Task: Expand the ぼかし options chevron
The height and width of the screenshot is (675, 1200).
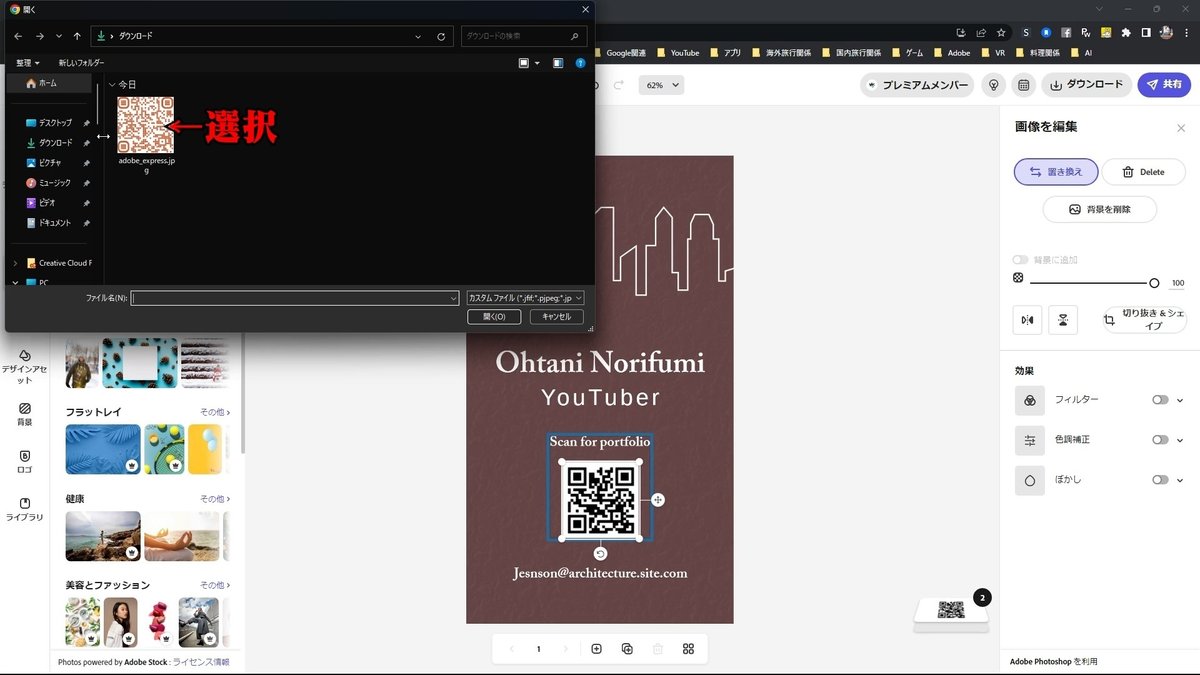Action: tap(1180, 480)
